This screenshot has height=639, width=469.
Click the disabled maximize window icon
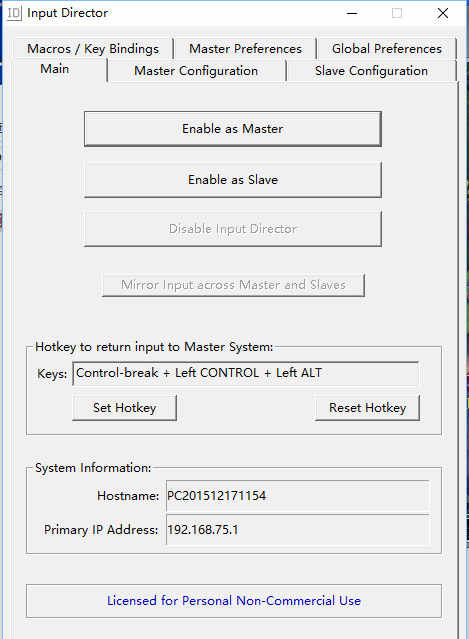pos(397,13)
